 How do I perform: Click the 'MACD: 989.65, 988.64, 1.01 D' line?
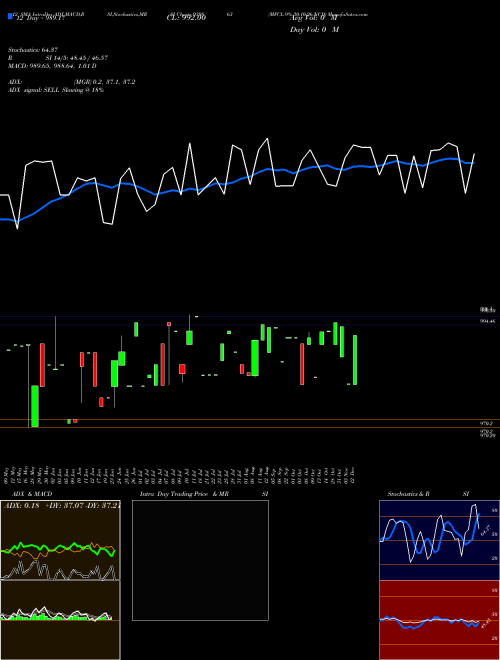52,66
